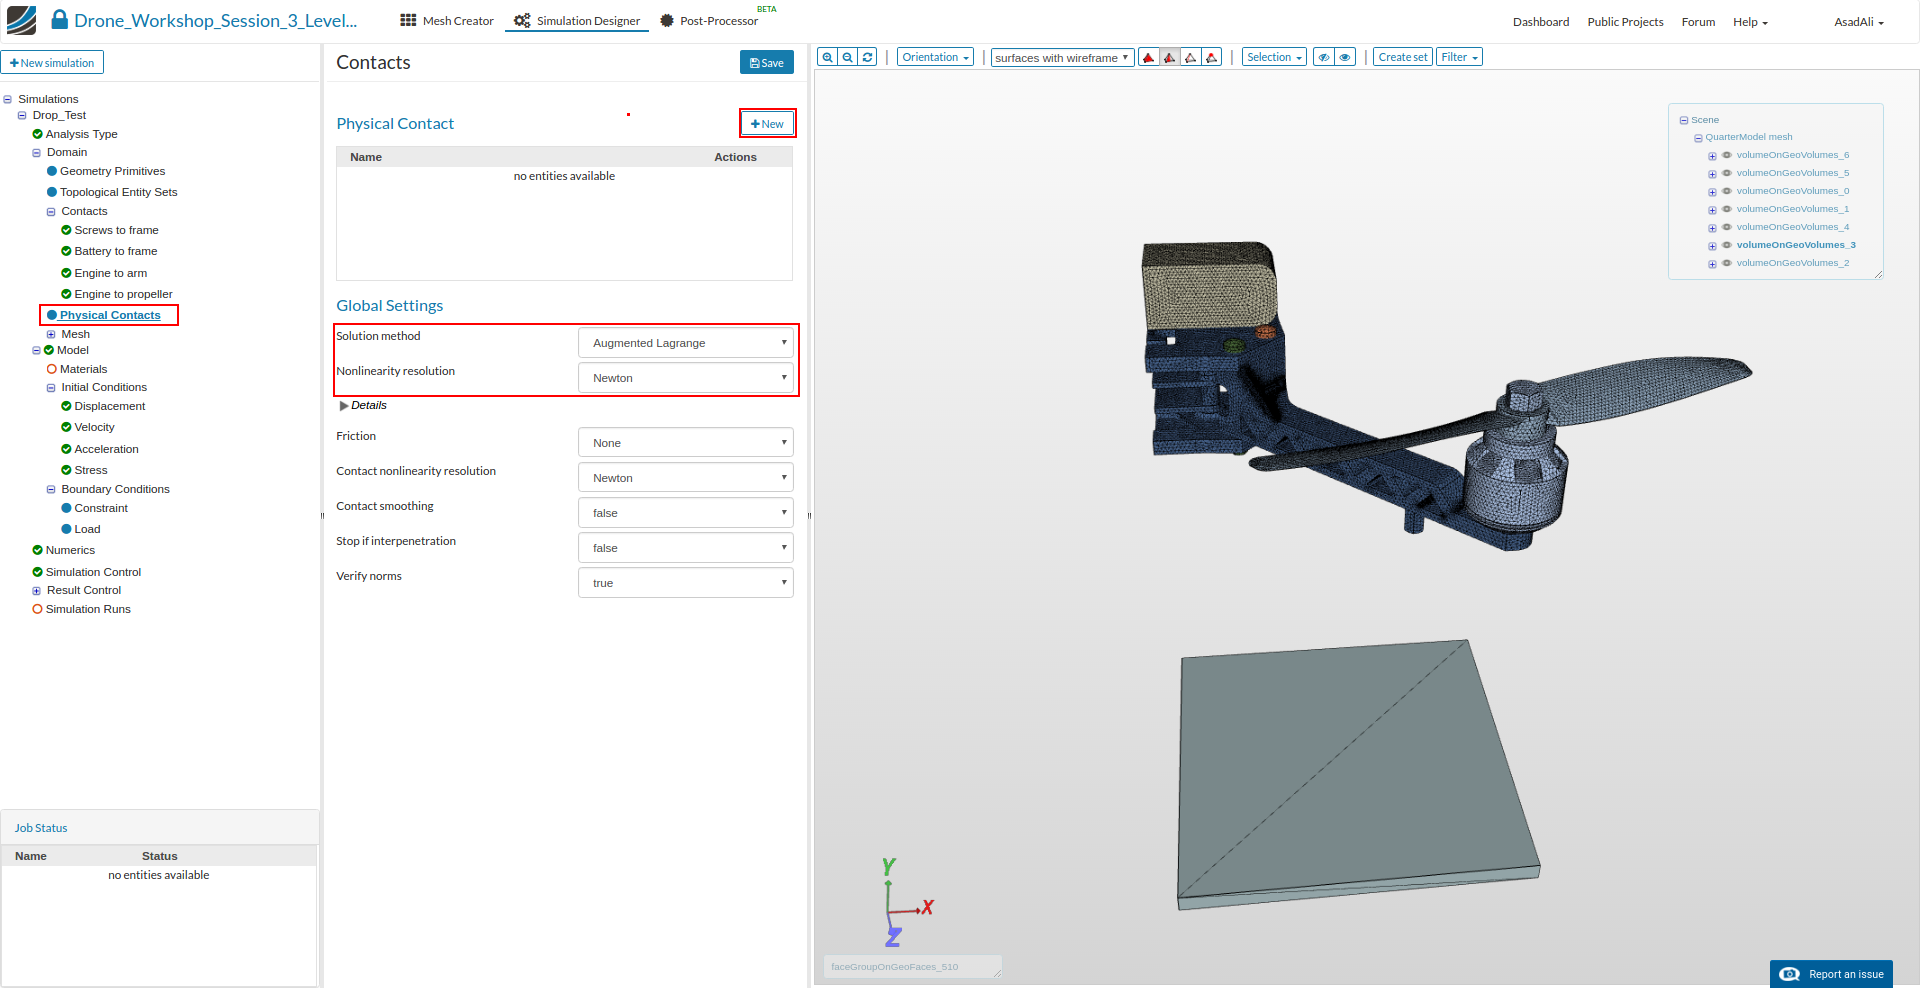
Task: Click the green check icon beside Velocity
Action: tap(66, 427)
